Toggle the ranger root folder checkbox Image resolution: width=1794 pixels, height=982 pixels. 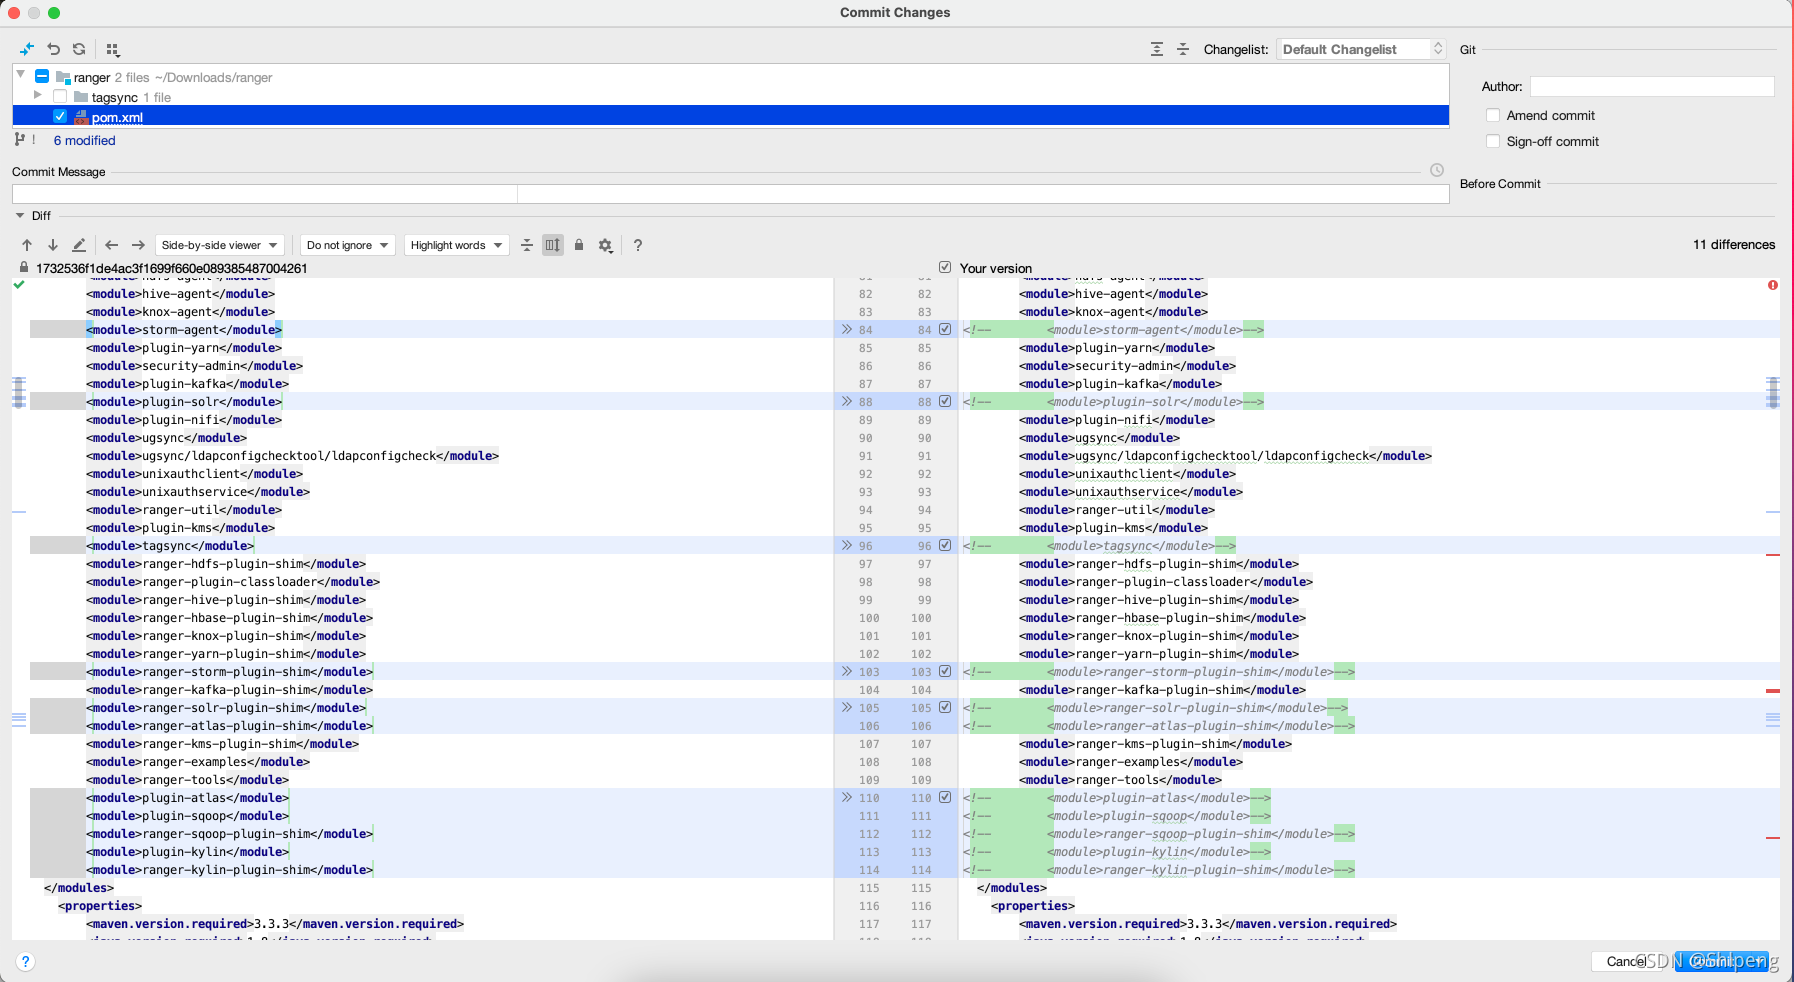(x=42, y=76)
